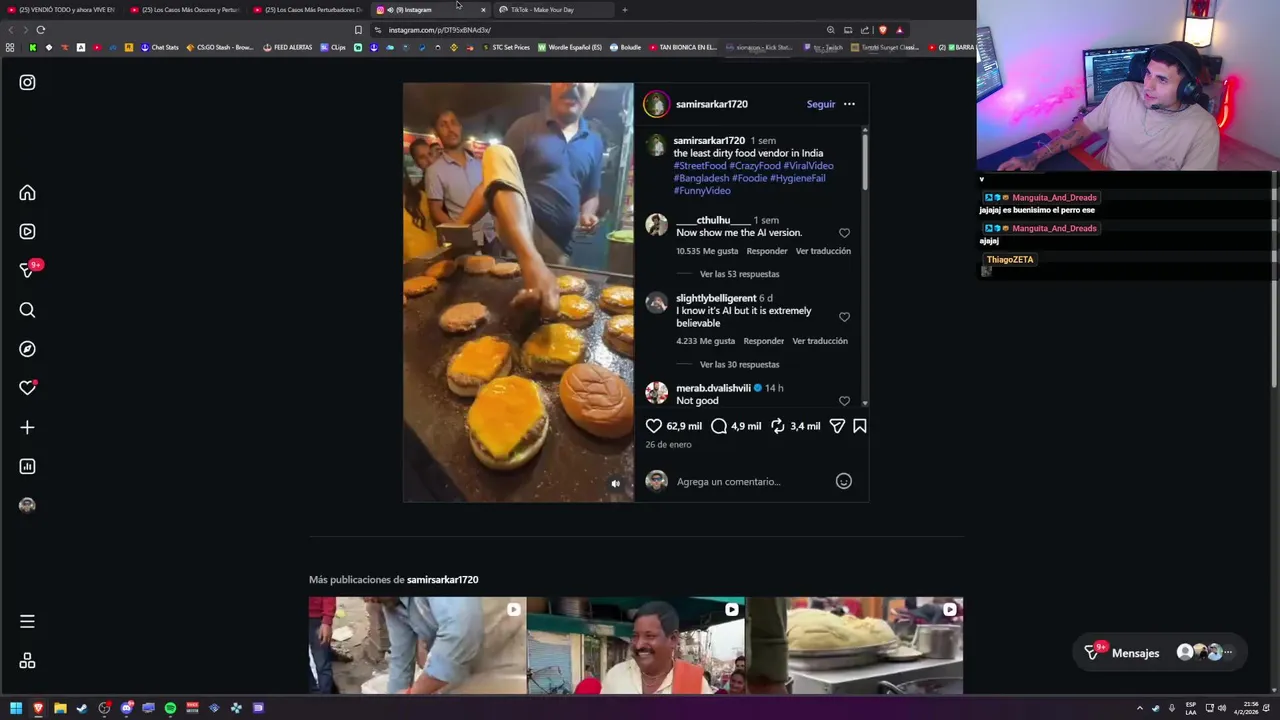This screenshot has height=720, width=1280.
Task: Click the browser address bar URL
Action: pyautogui.click(x=440, y=30)
